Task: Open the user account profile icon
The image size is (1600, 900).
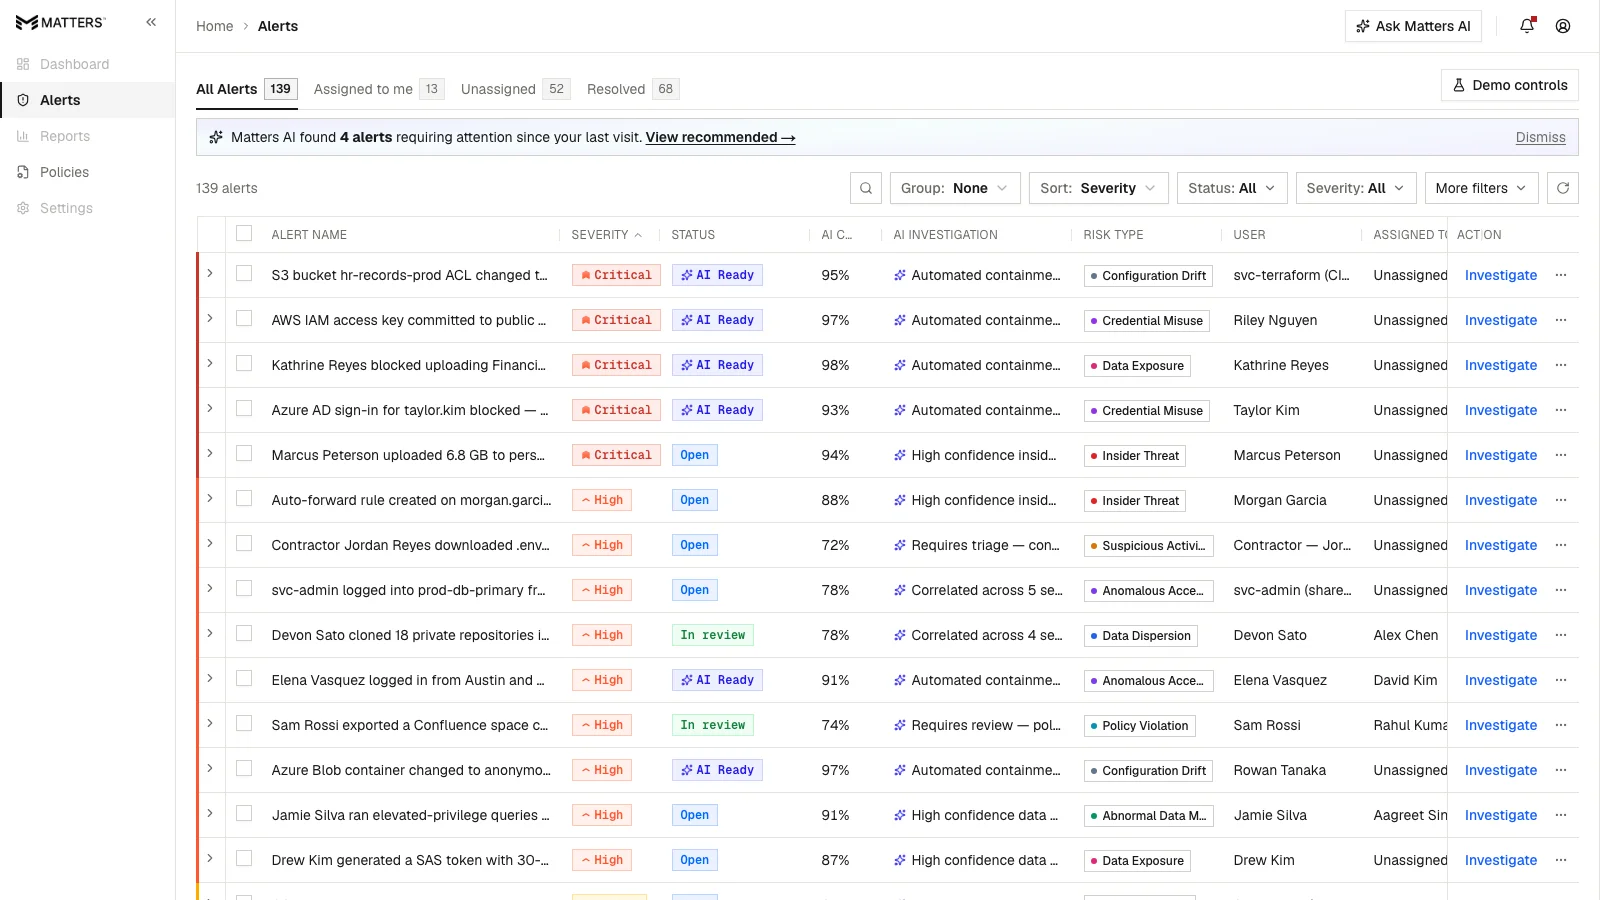Action: pyautogui.click(x=1563, y=26)
